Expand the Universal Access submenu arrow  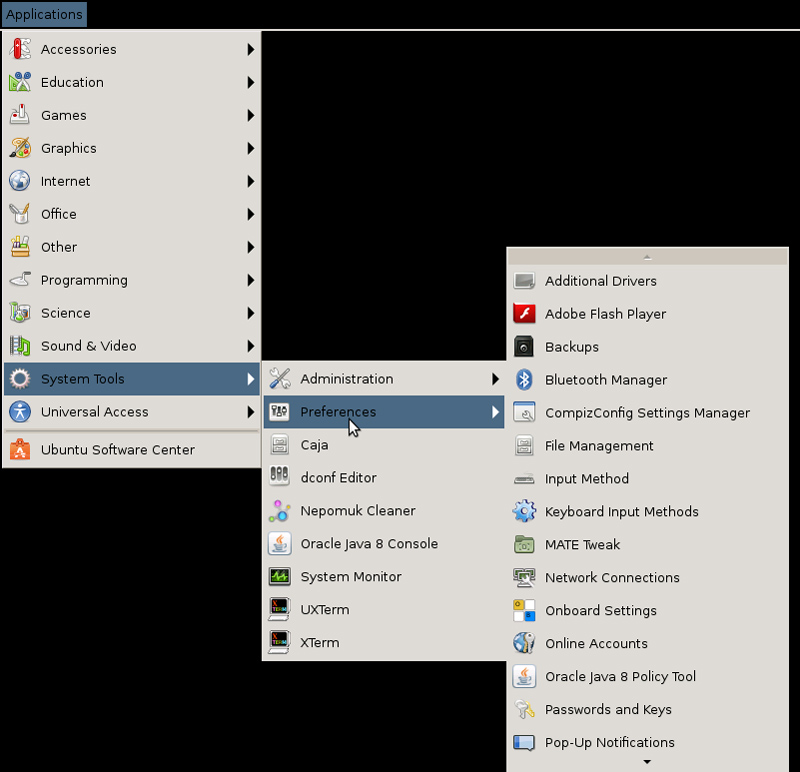click(251, 412)
